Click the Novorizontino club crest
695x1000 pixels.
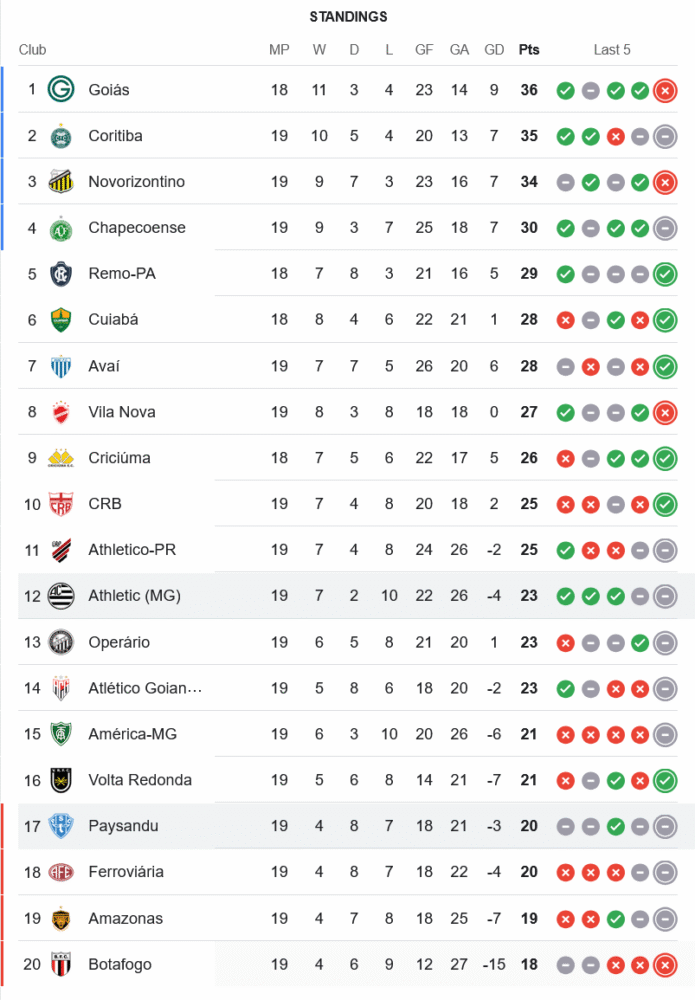61,182
